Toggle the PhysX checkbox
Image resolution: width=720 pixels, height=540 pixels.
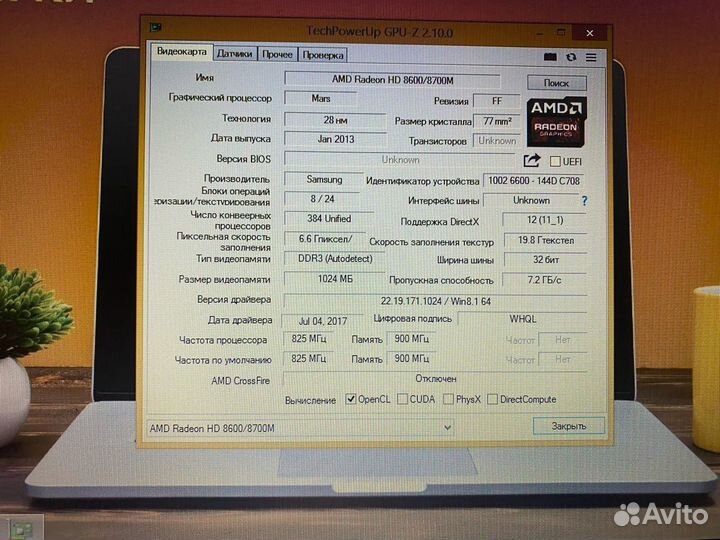tap(448, 399)
